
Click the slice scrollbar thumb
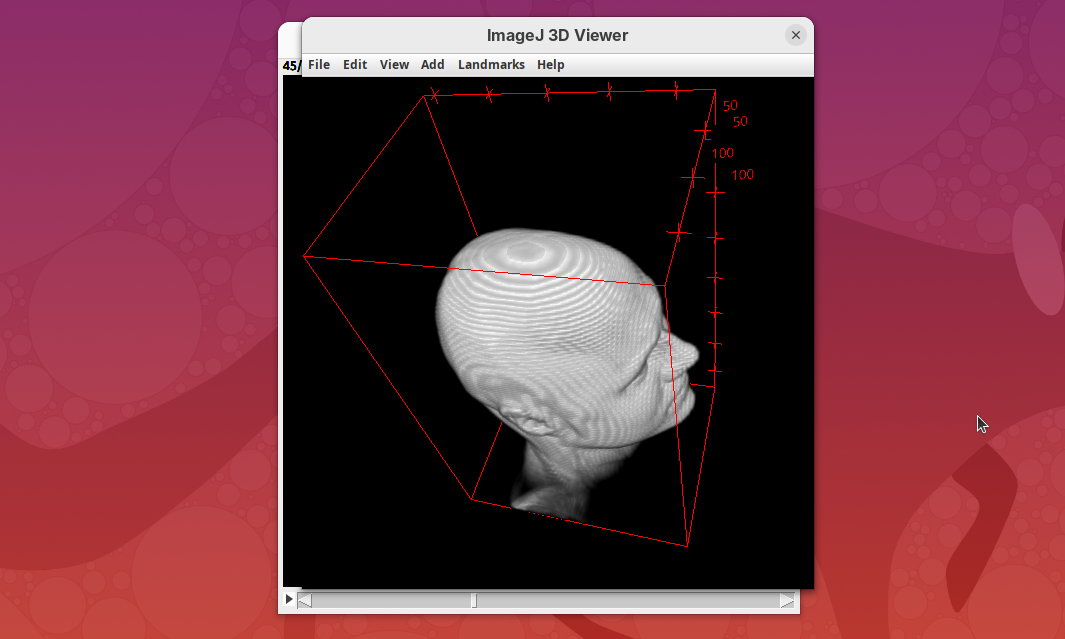coord(474,601)
